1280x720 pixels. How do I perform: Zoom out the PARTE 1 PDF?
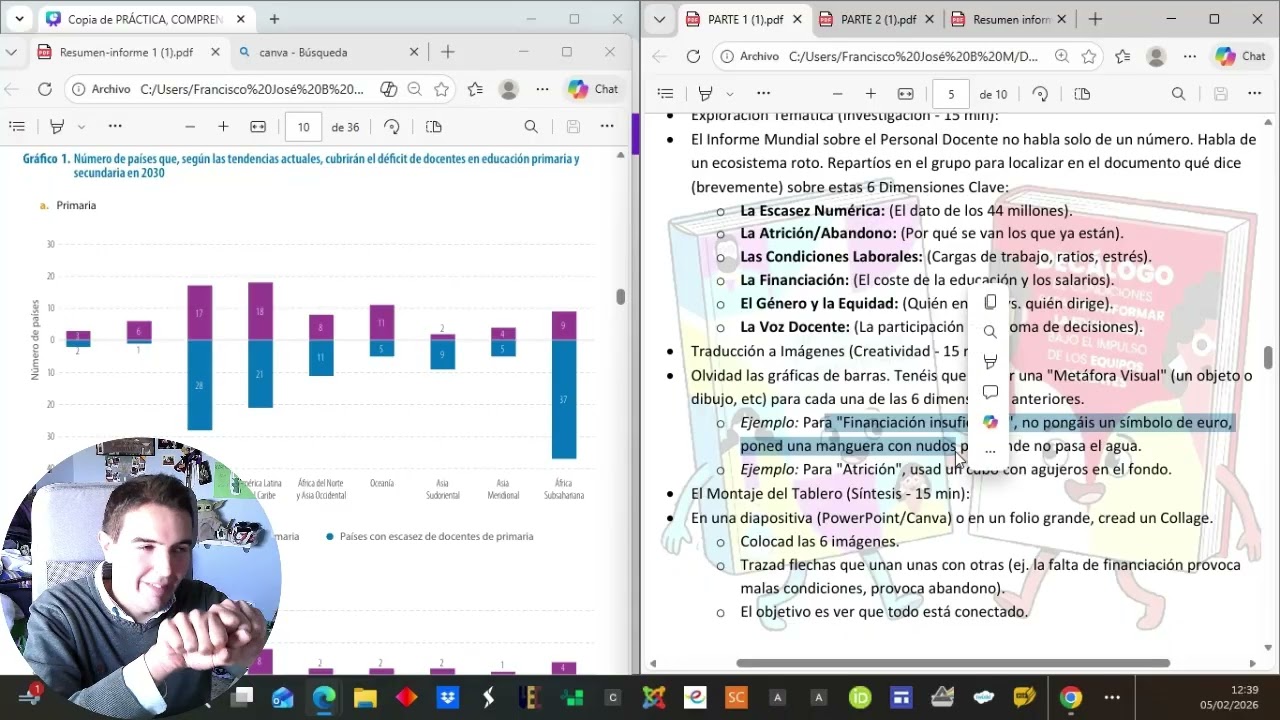[x=837, y=94]
